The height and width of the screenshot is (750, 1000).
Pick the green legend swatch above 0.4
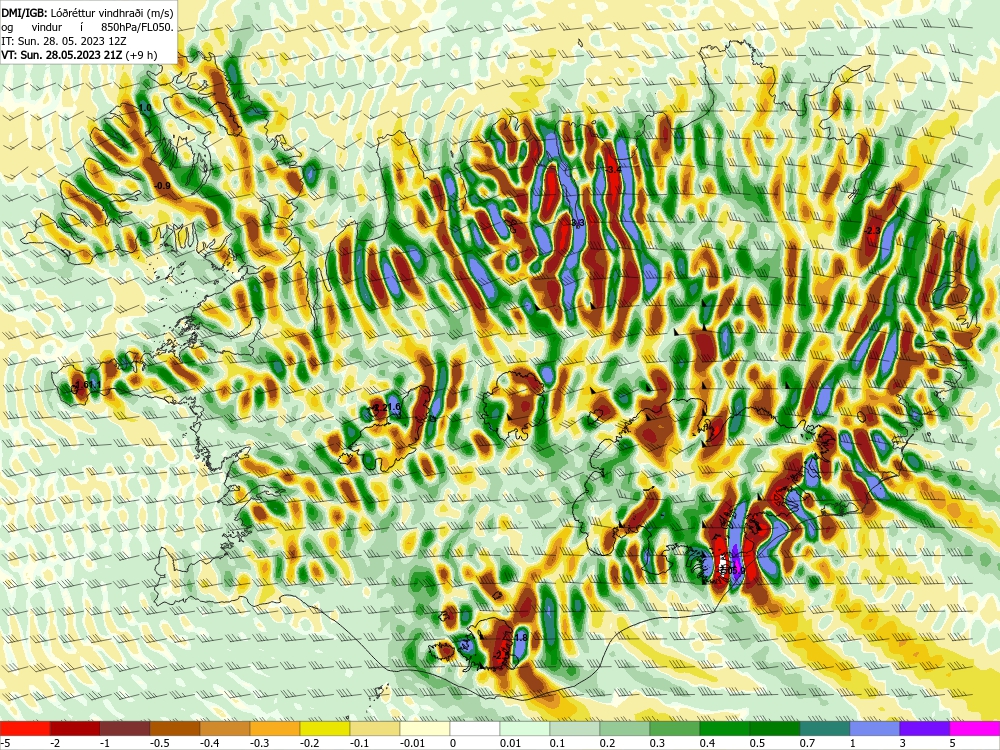point(725,728)
